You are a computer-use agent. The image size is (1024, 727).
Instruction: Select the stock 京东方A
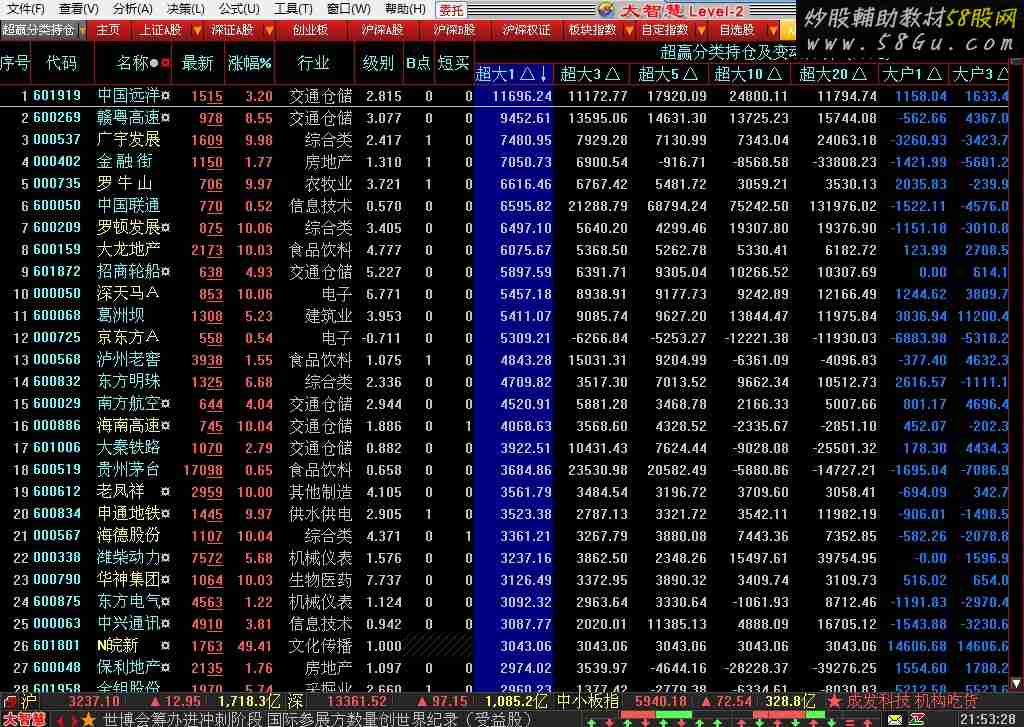tap(128, 338)
